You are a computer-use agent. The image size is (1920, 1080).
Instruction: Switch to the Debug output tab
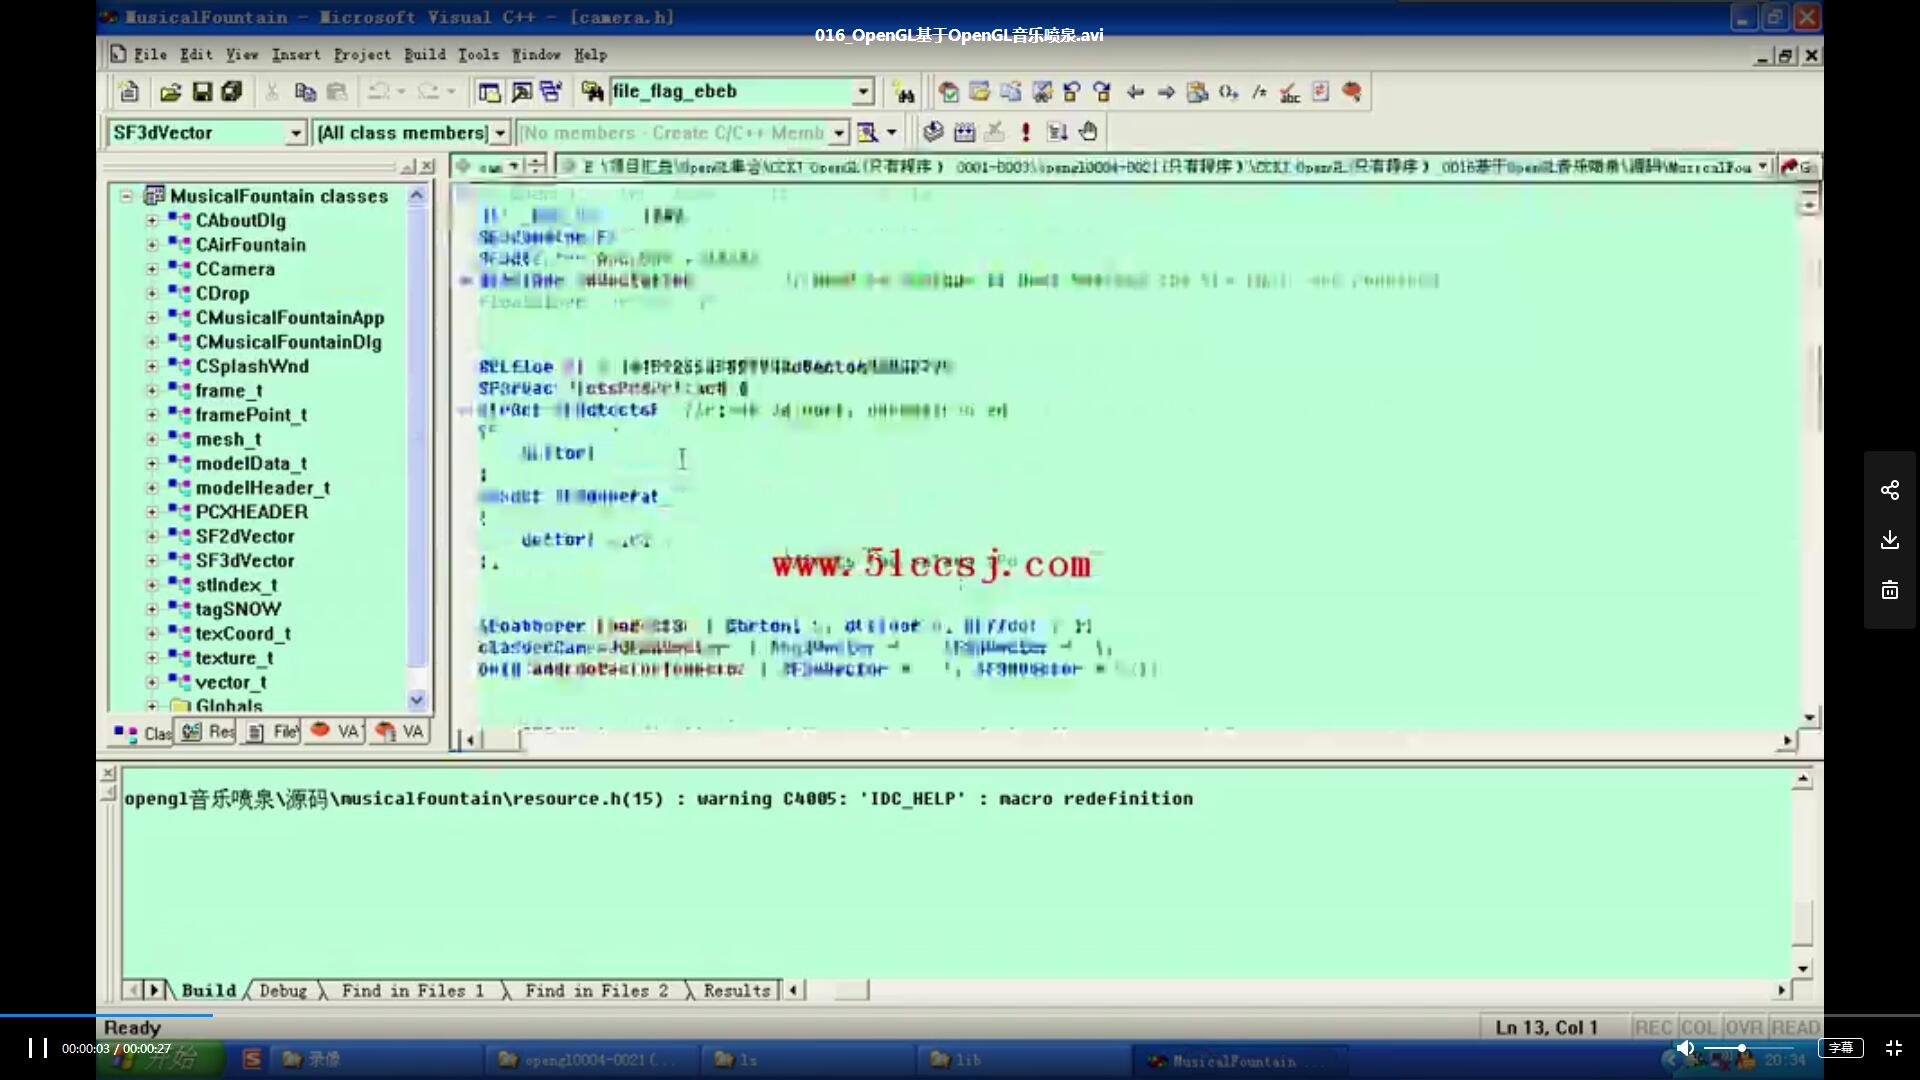point(283,990)
